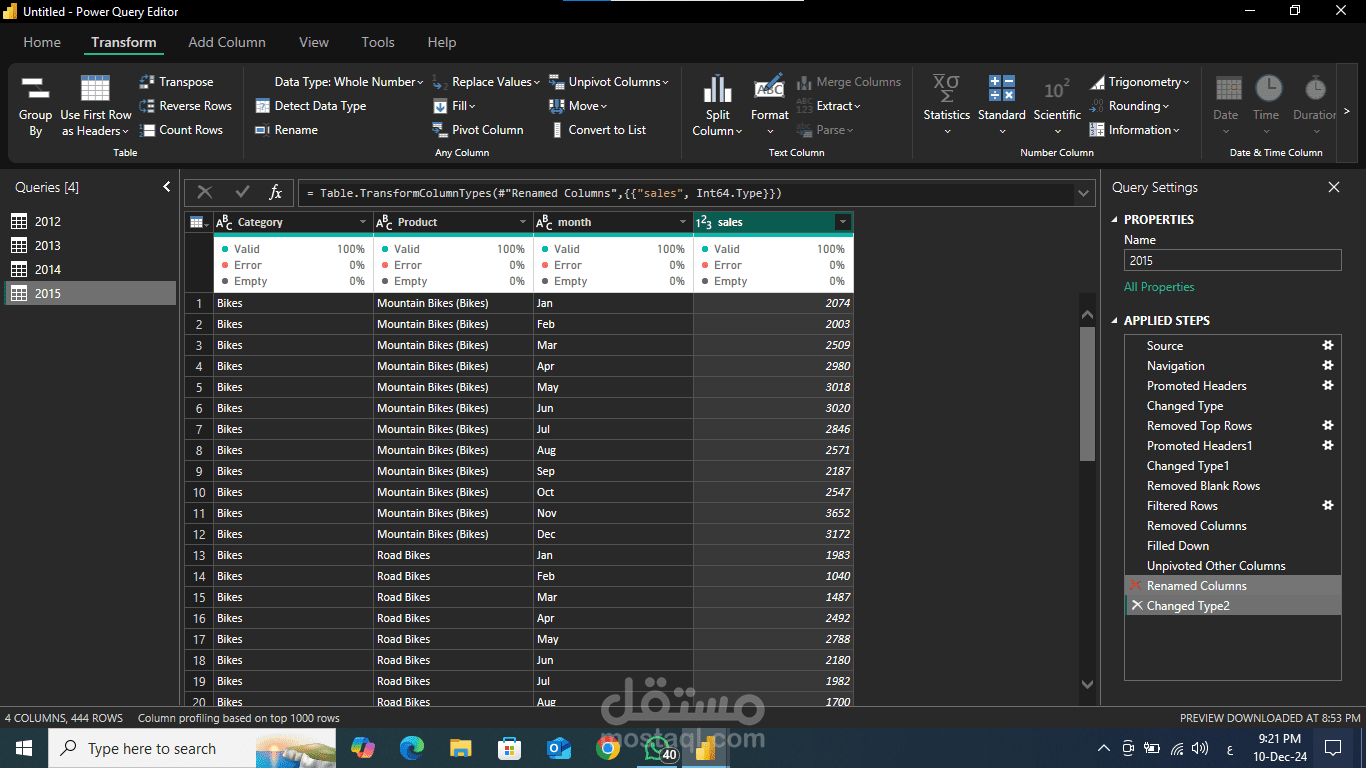Open gear settings for Source step

(x=1328, y=345)
